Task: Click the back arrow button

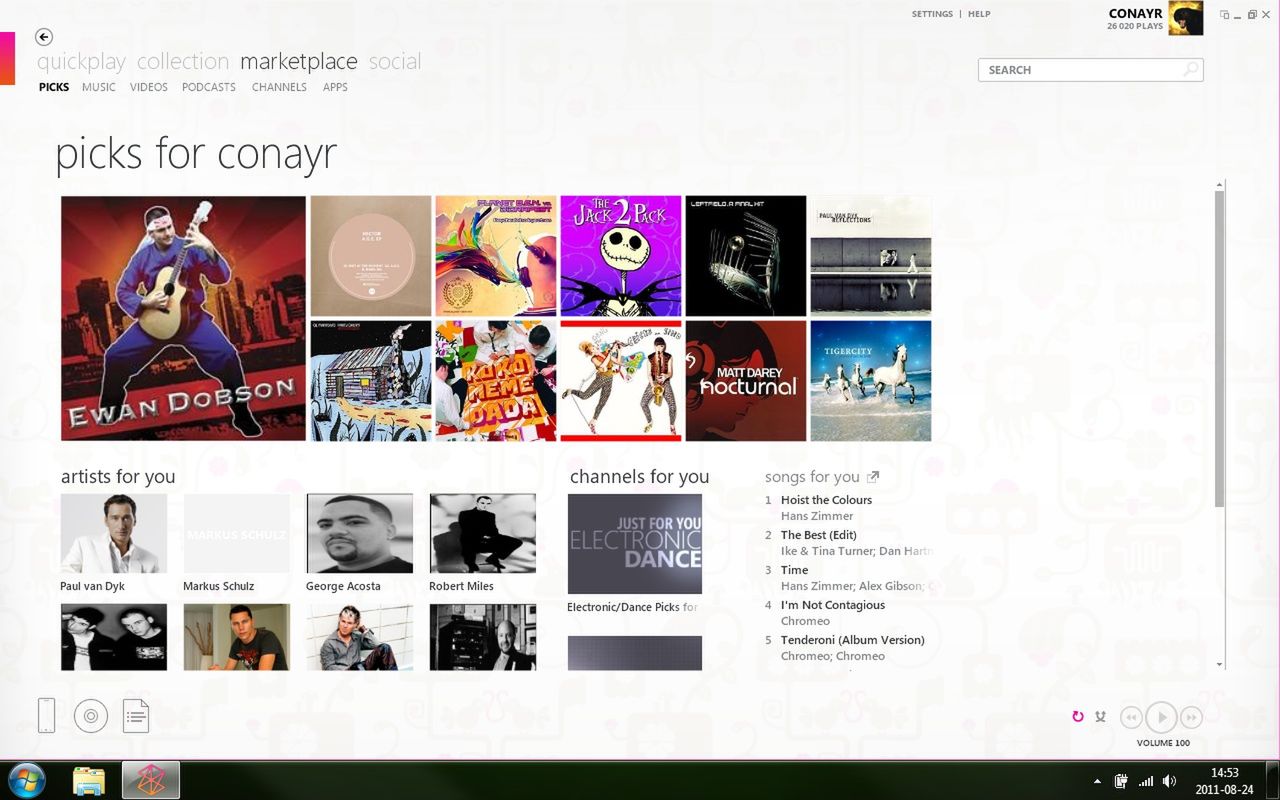Action: tap(44, 37)
